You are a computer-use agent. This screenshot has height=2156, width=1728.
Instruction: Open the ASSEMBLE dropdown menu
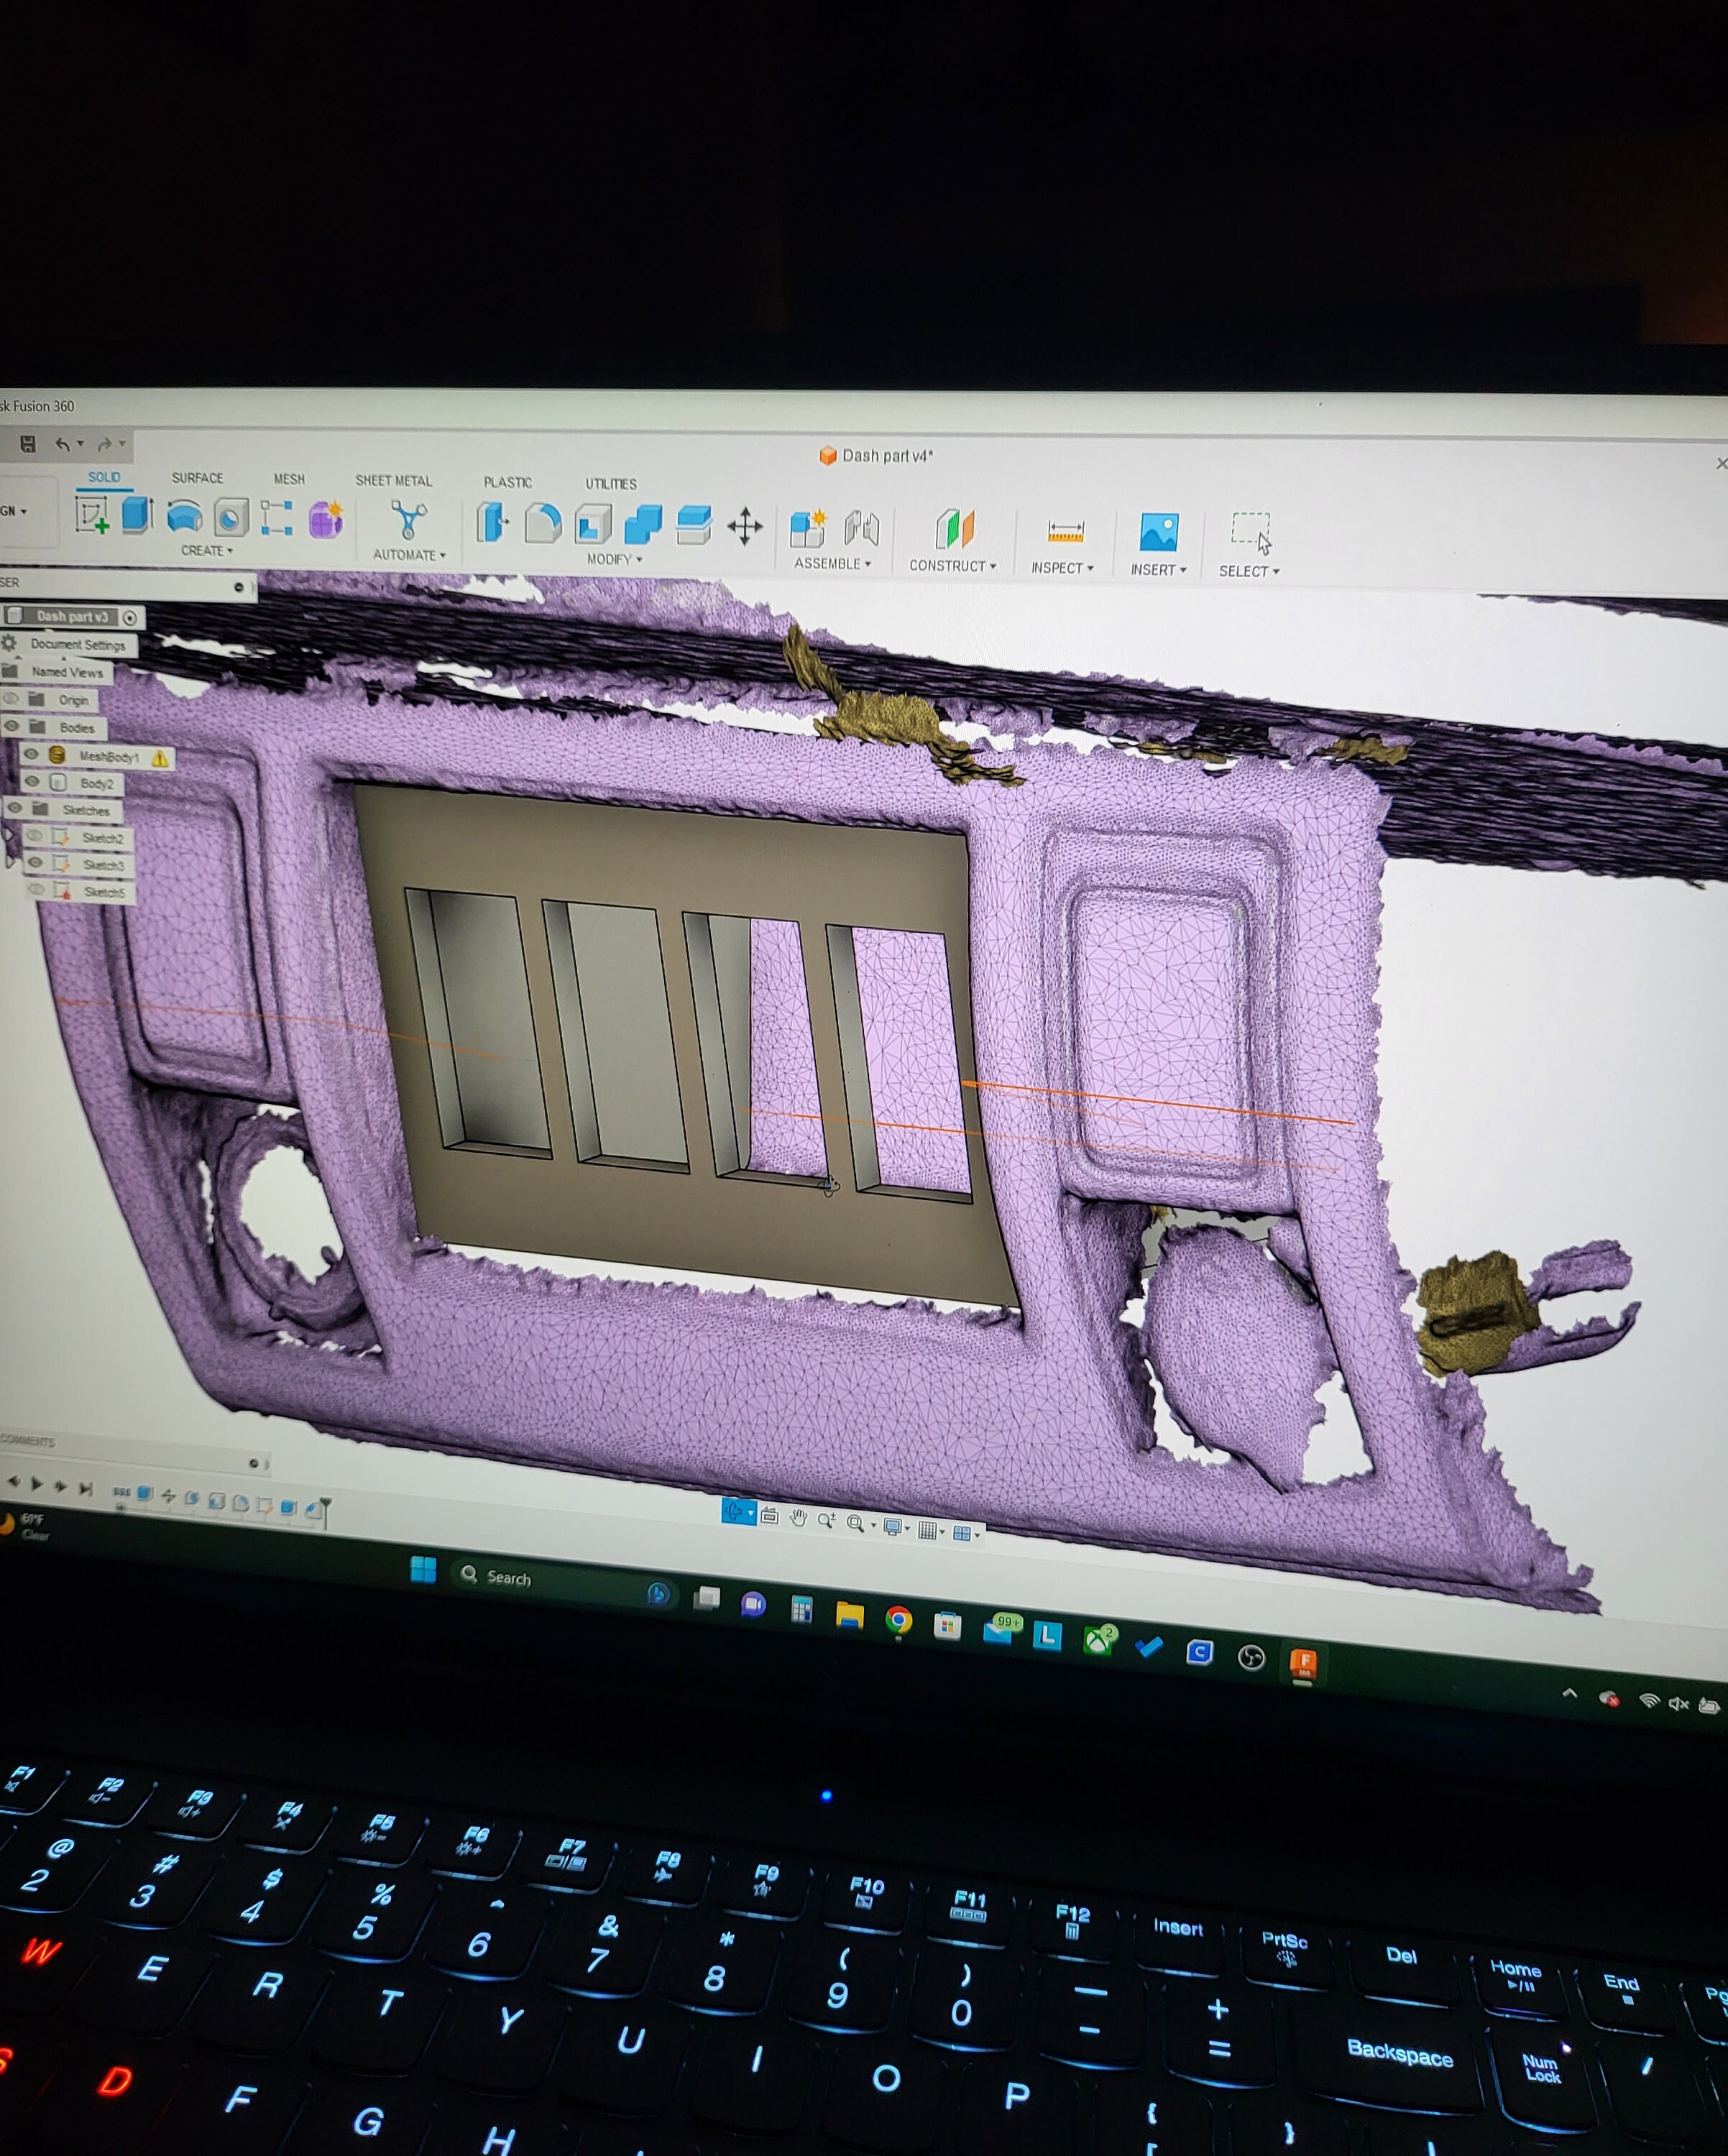point(832,564)
